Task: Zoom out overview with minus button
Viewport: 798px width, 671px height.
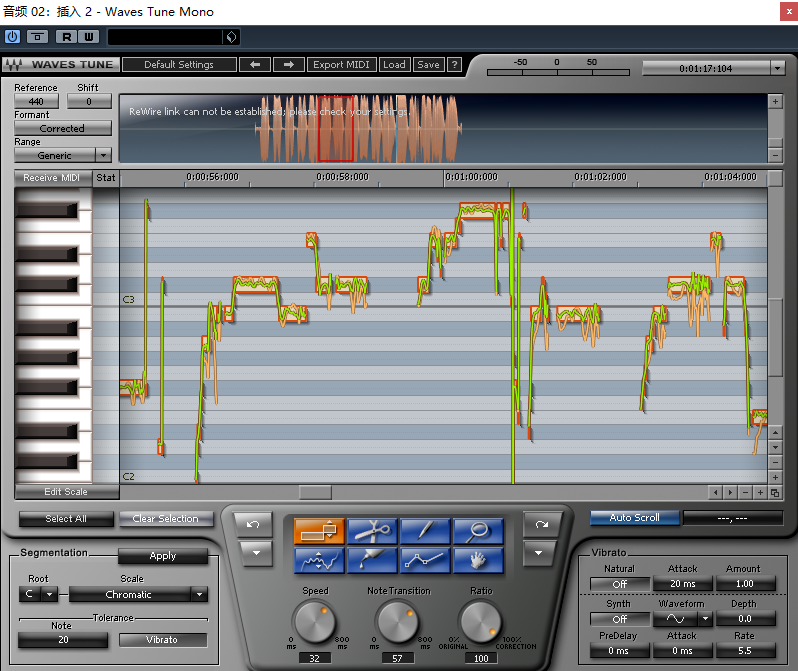Action: (775, 155)
